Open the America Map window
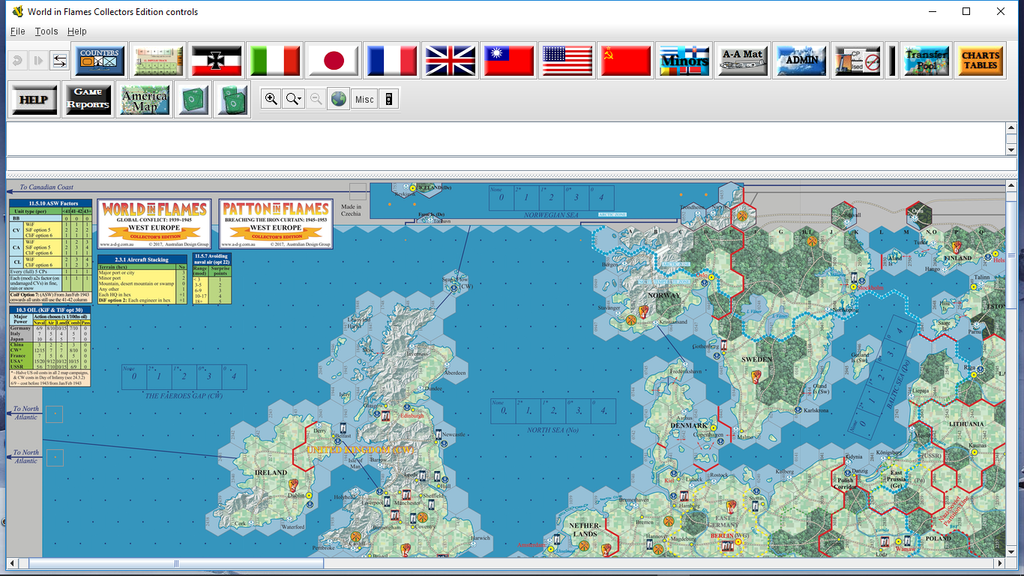Screen dimensions: 1024x576 [144, 100]
